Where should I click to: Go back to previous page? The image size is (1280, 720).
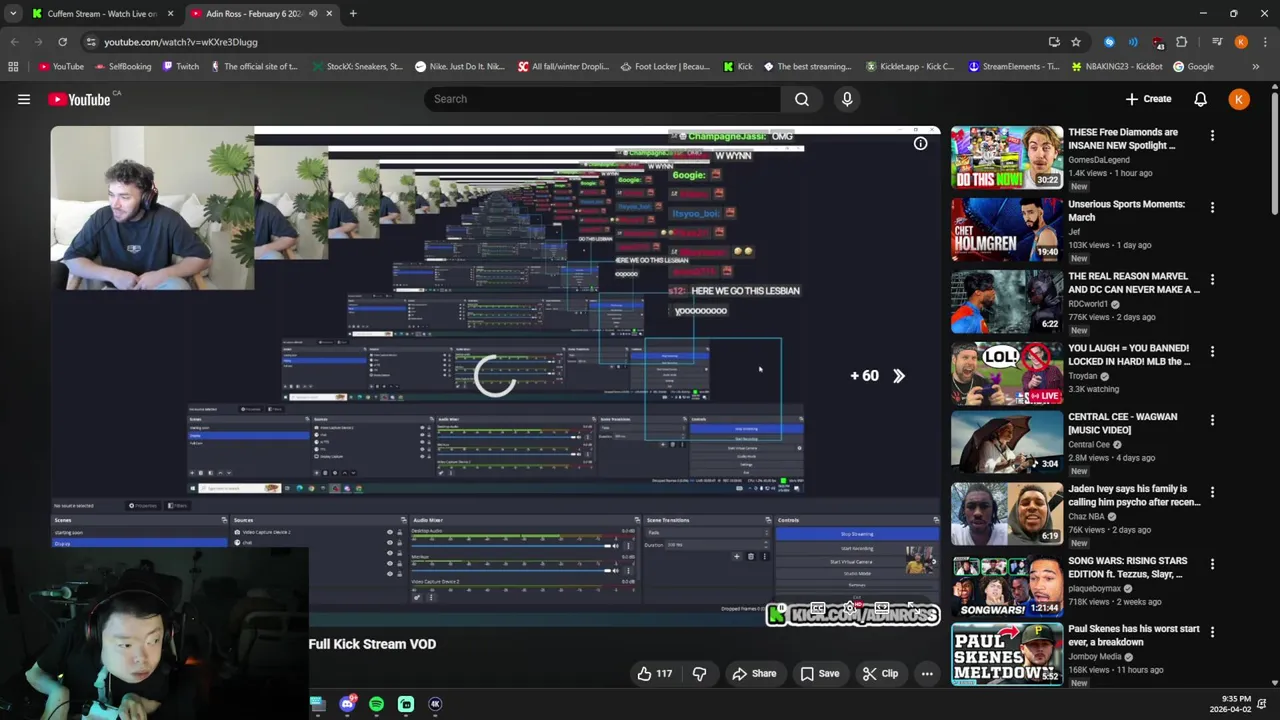14,42
